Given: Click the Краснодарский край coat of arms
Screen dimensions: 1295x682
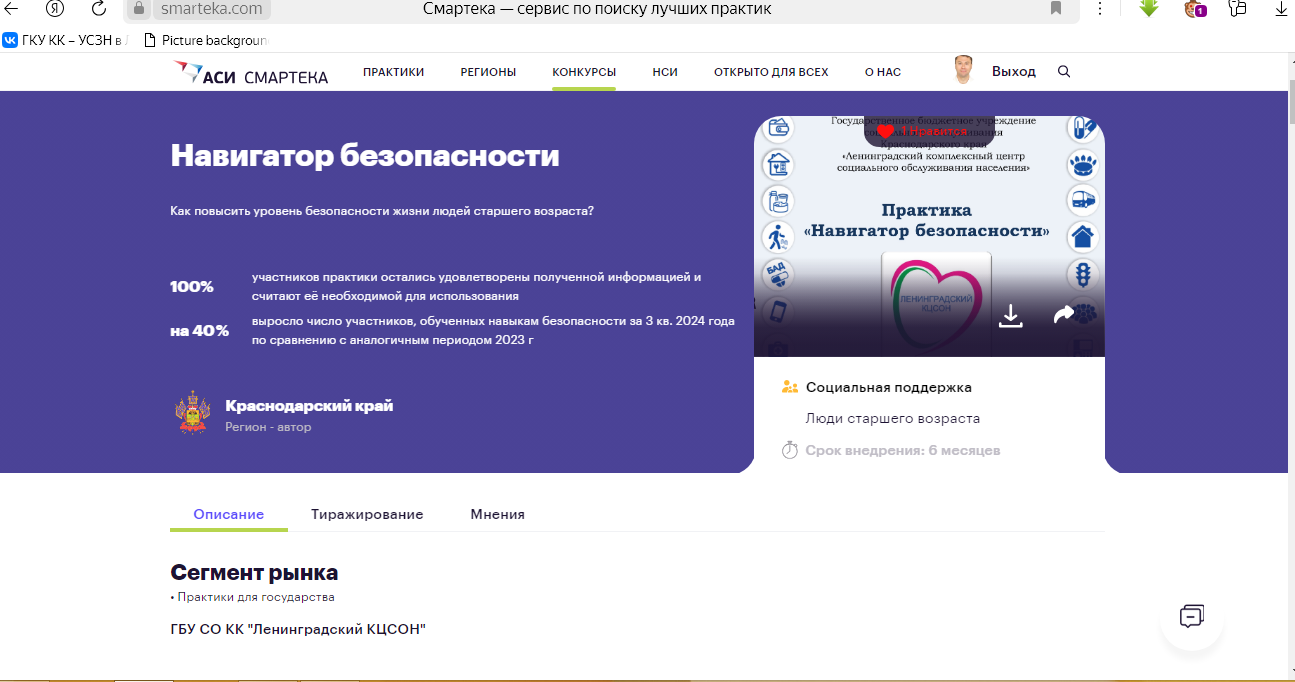Looking at the screenshot, I should (193, 412).
